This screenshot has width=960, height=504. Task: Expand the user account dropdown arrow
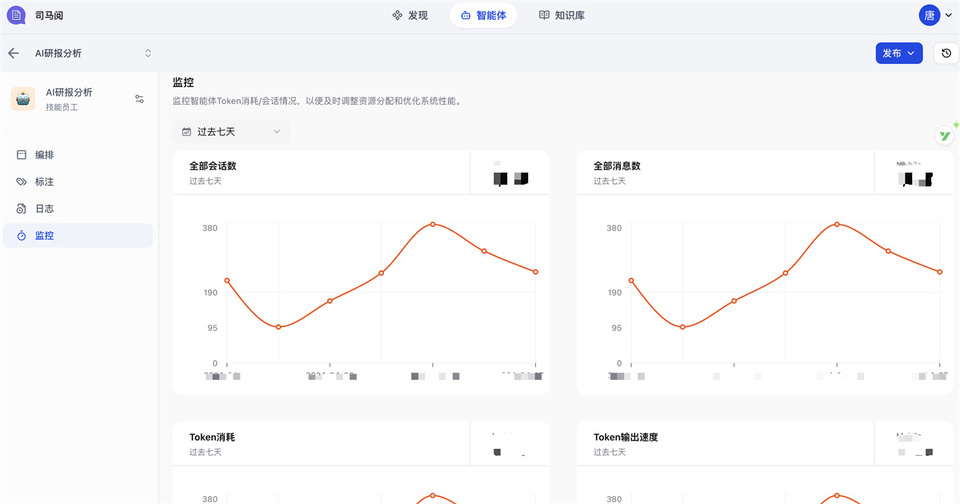click(x=948, y=15)
